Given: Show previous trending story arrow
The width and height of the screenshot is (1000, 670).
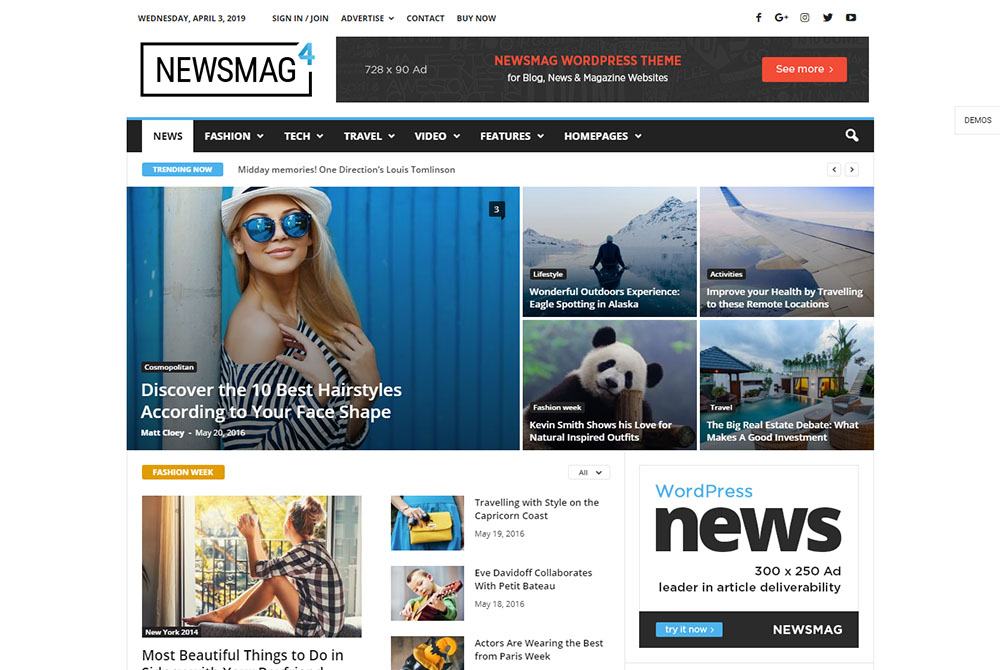Looking at the screenshot, I should [834, 170].
